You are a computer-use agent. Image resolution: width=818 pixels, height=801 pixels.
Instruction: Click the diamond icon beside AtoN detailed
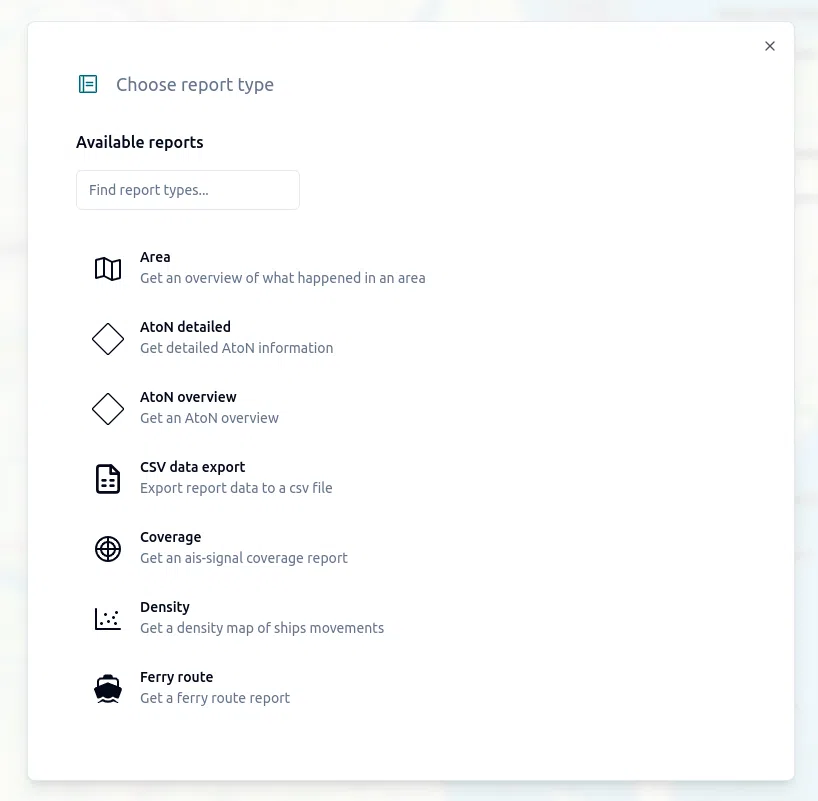[x=108, y=339]
